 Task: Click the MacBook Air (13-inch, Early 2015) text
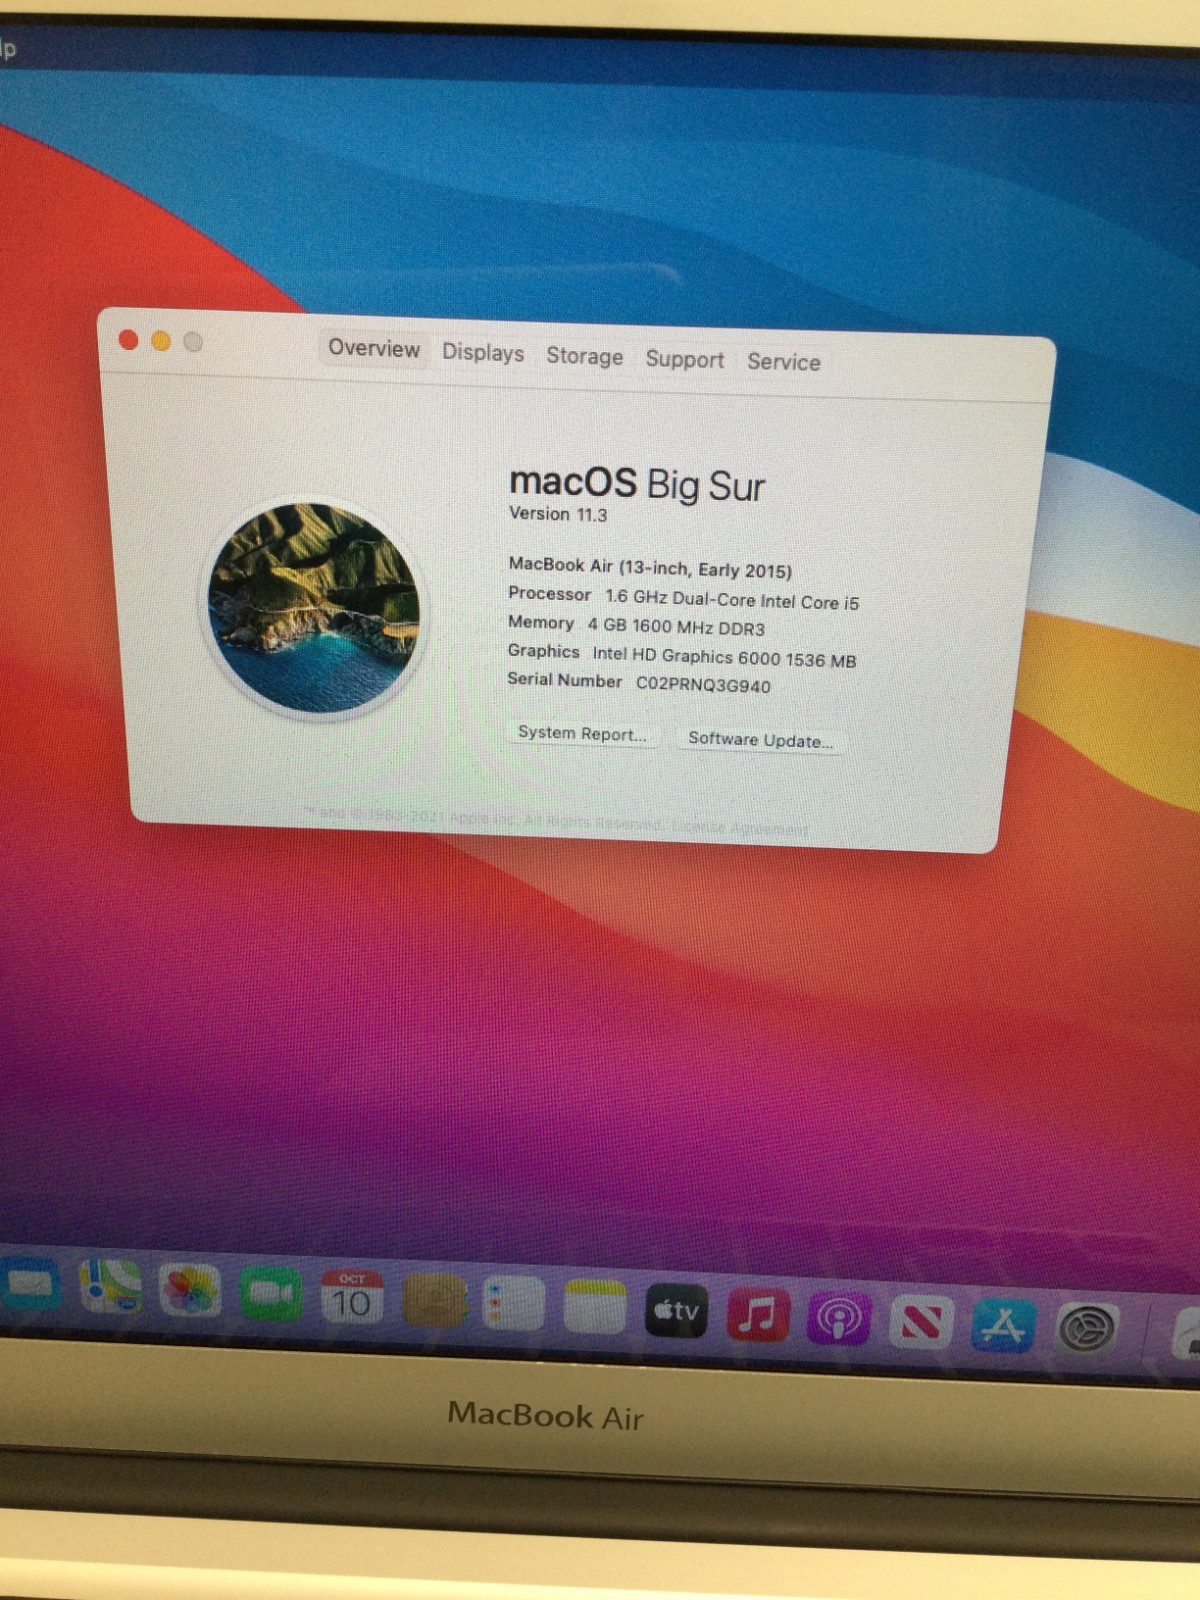point(650,567)
